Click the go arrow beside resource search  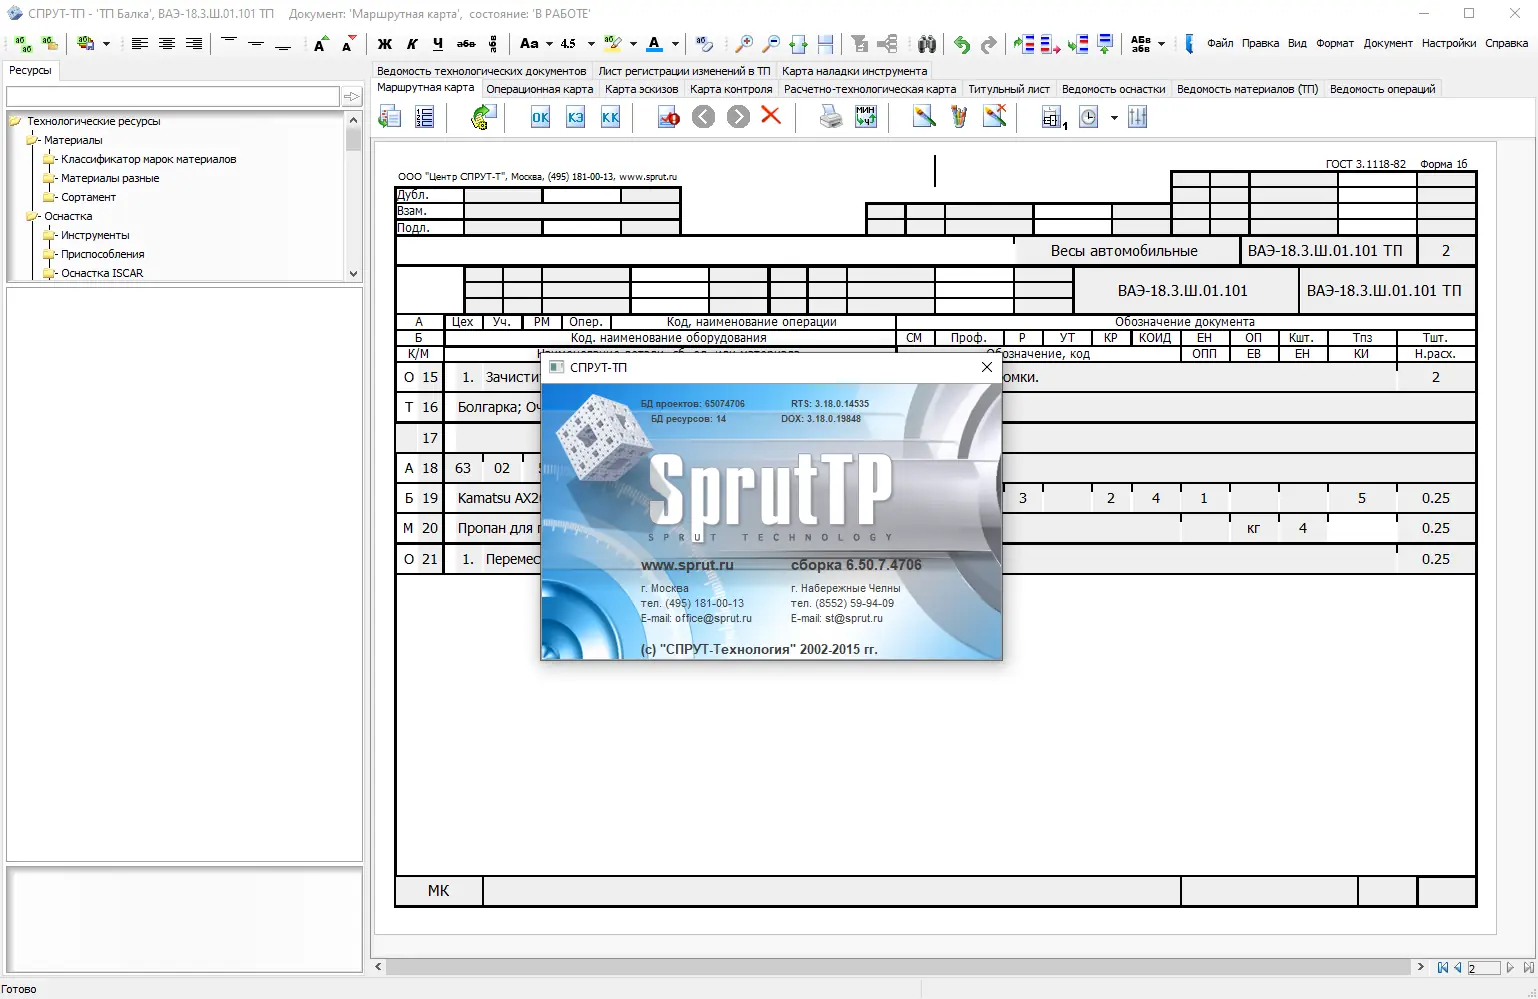tap(352, 97)
